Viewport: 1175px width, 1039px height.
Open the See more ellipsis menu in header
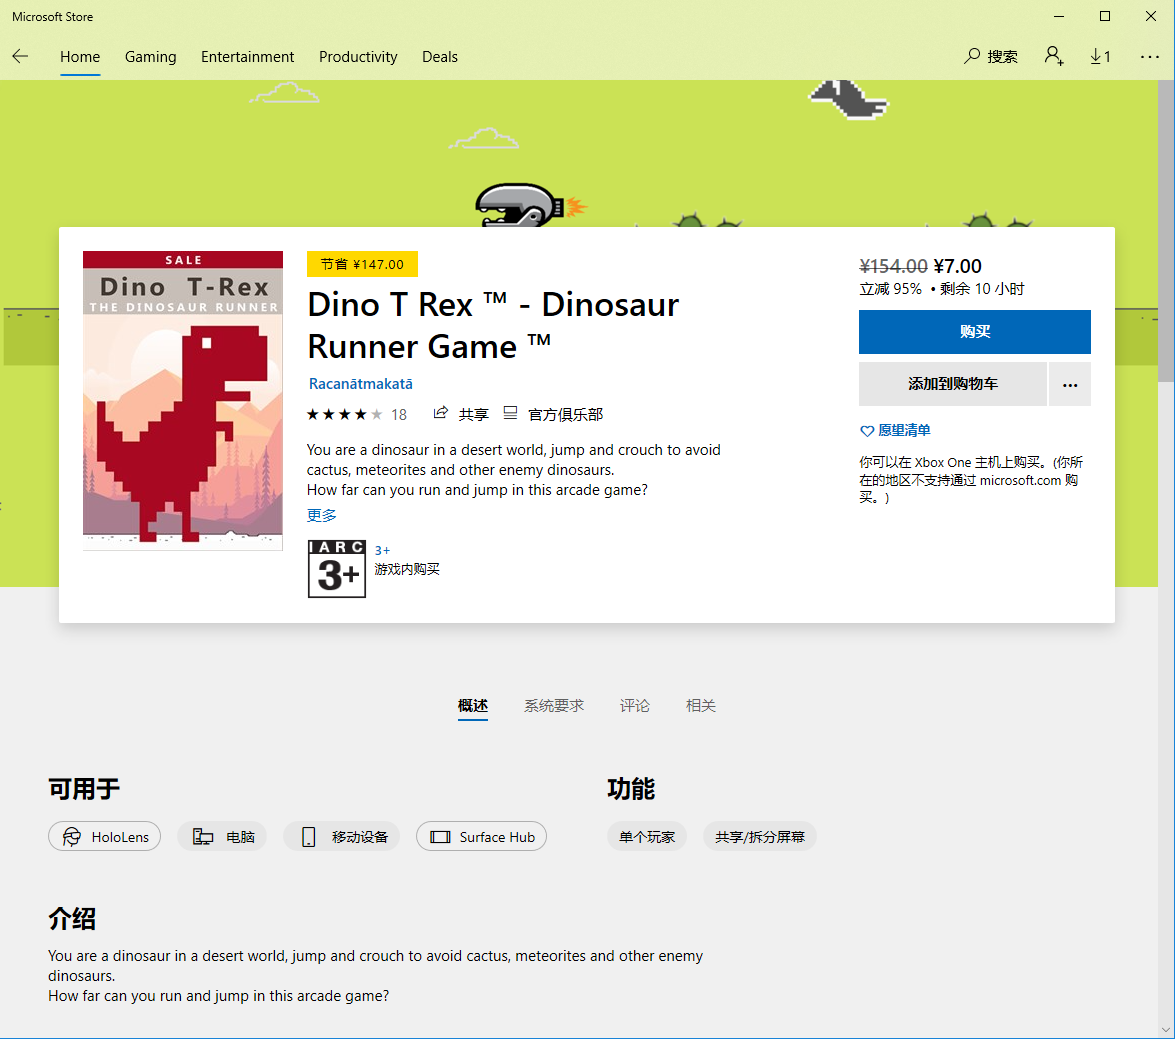(1150, 56)
